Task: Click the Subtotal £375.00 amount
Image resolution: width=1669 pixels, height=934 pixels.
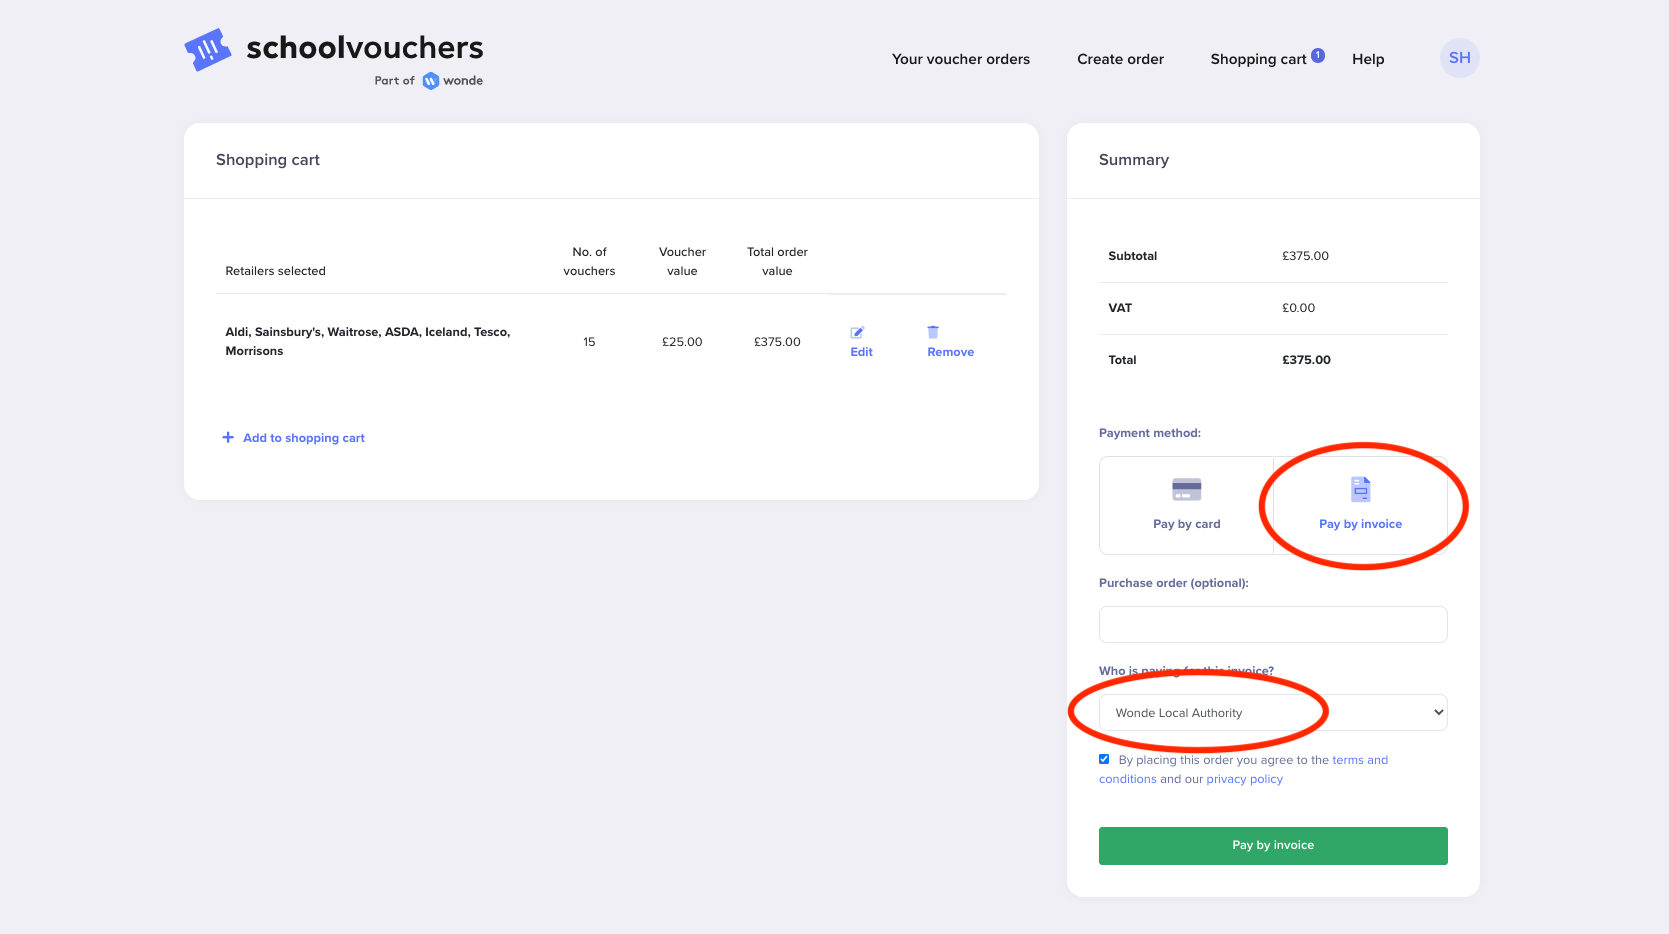Action: tap(1305, 256)
